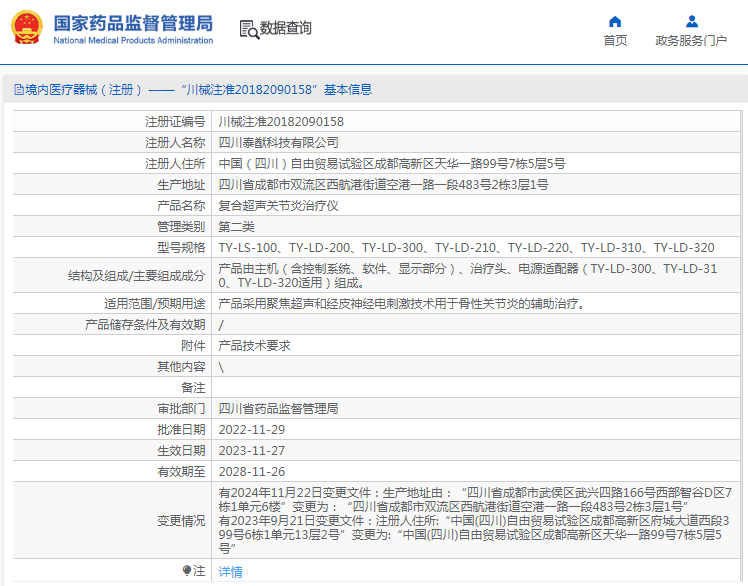Click the 附件 row label

pyautogui.click(x=193, y=345)
